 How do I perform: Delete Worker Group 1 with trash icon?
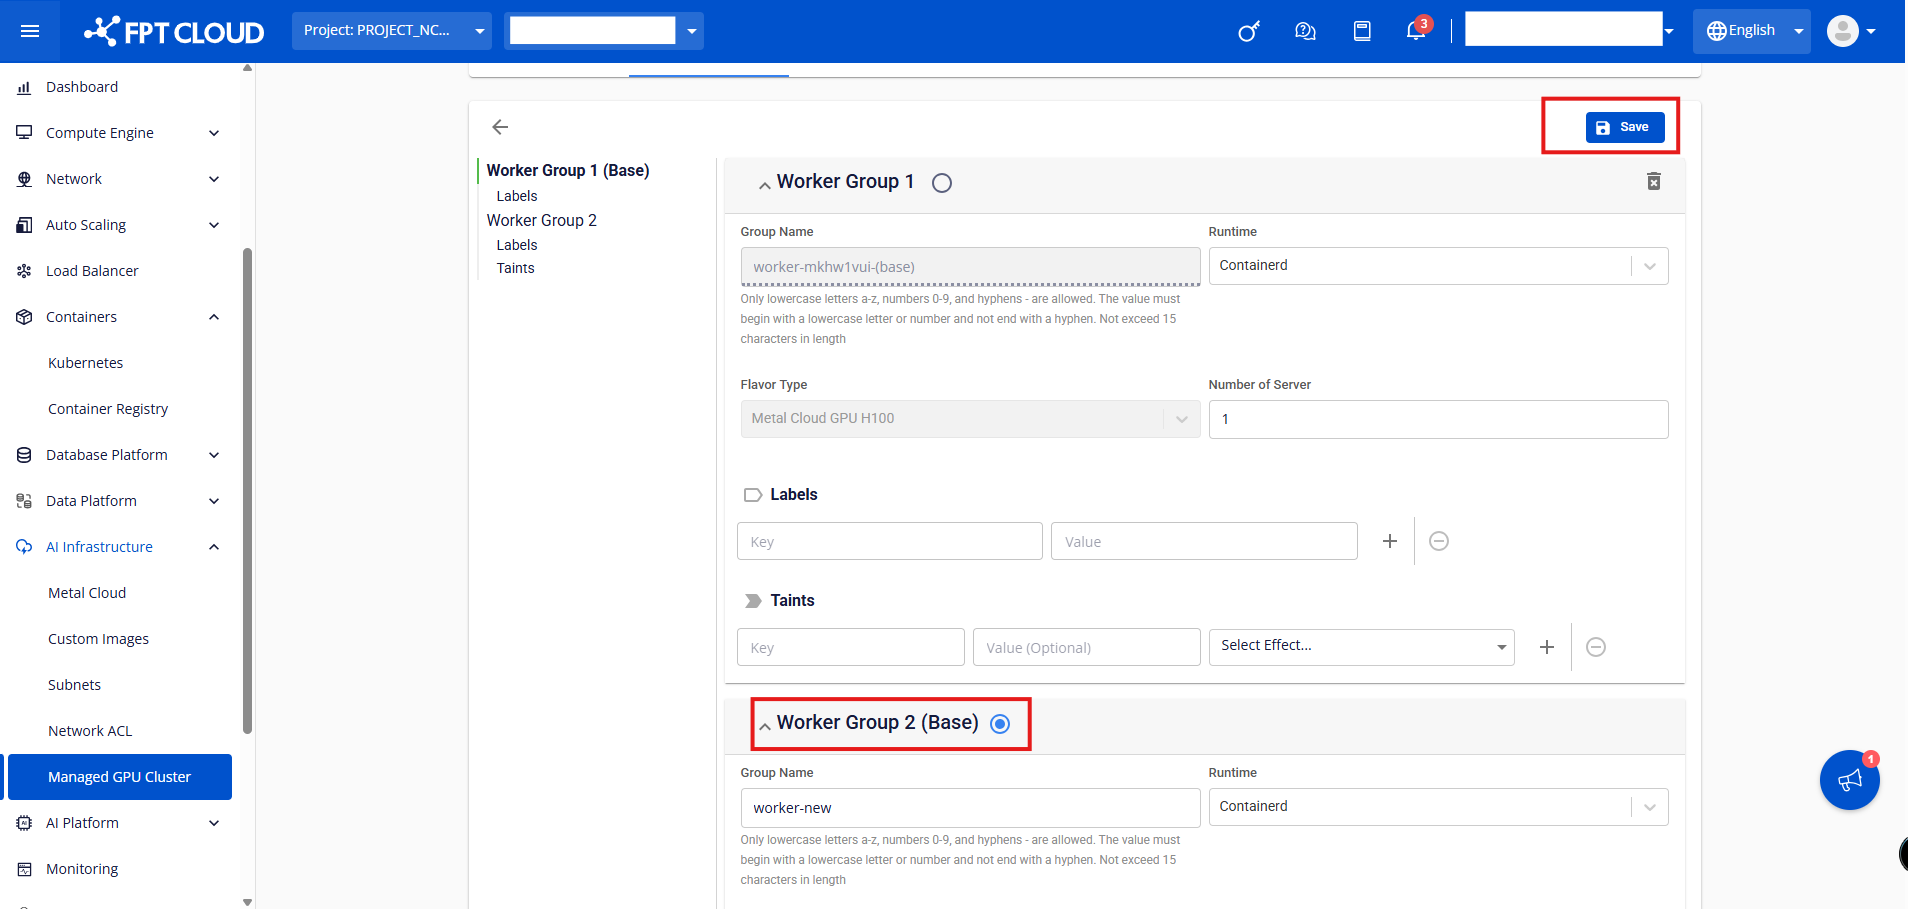(x=1654, y=181)
